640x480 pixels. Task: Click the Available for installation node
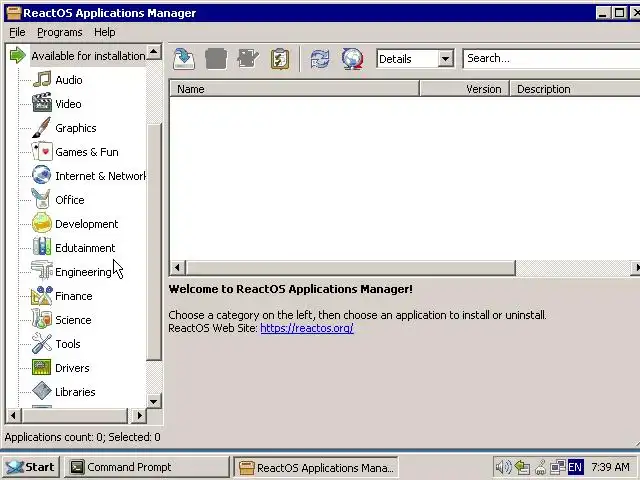[88, 56]
